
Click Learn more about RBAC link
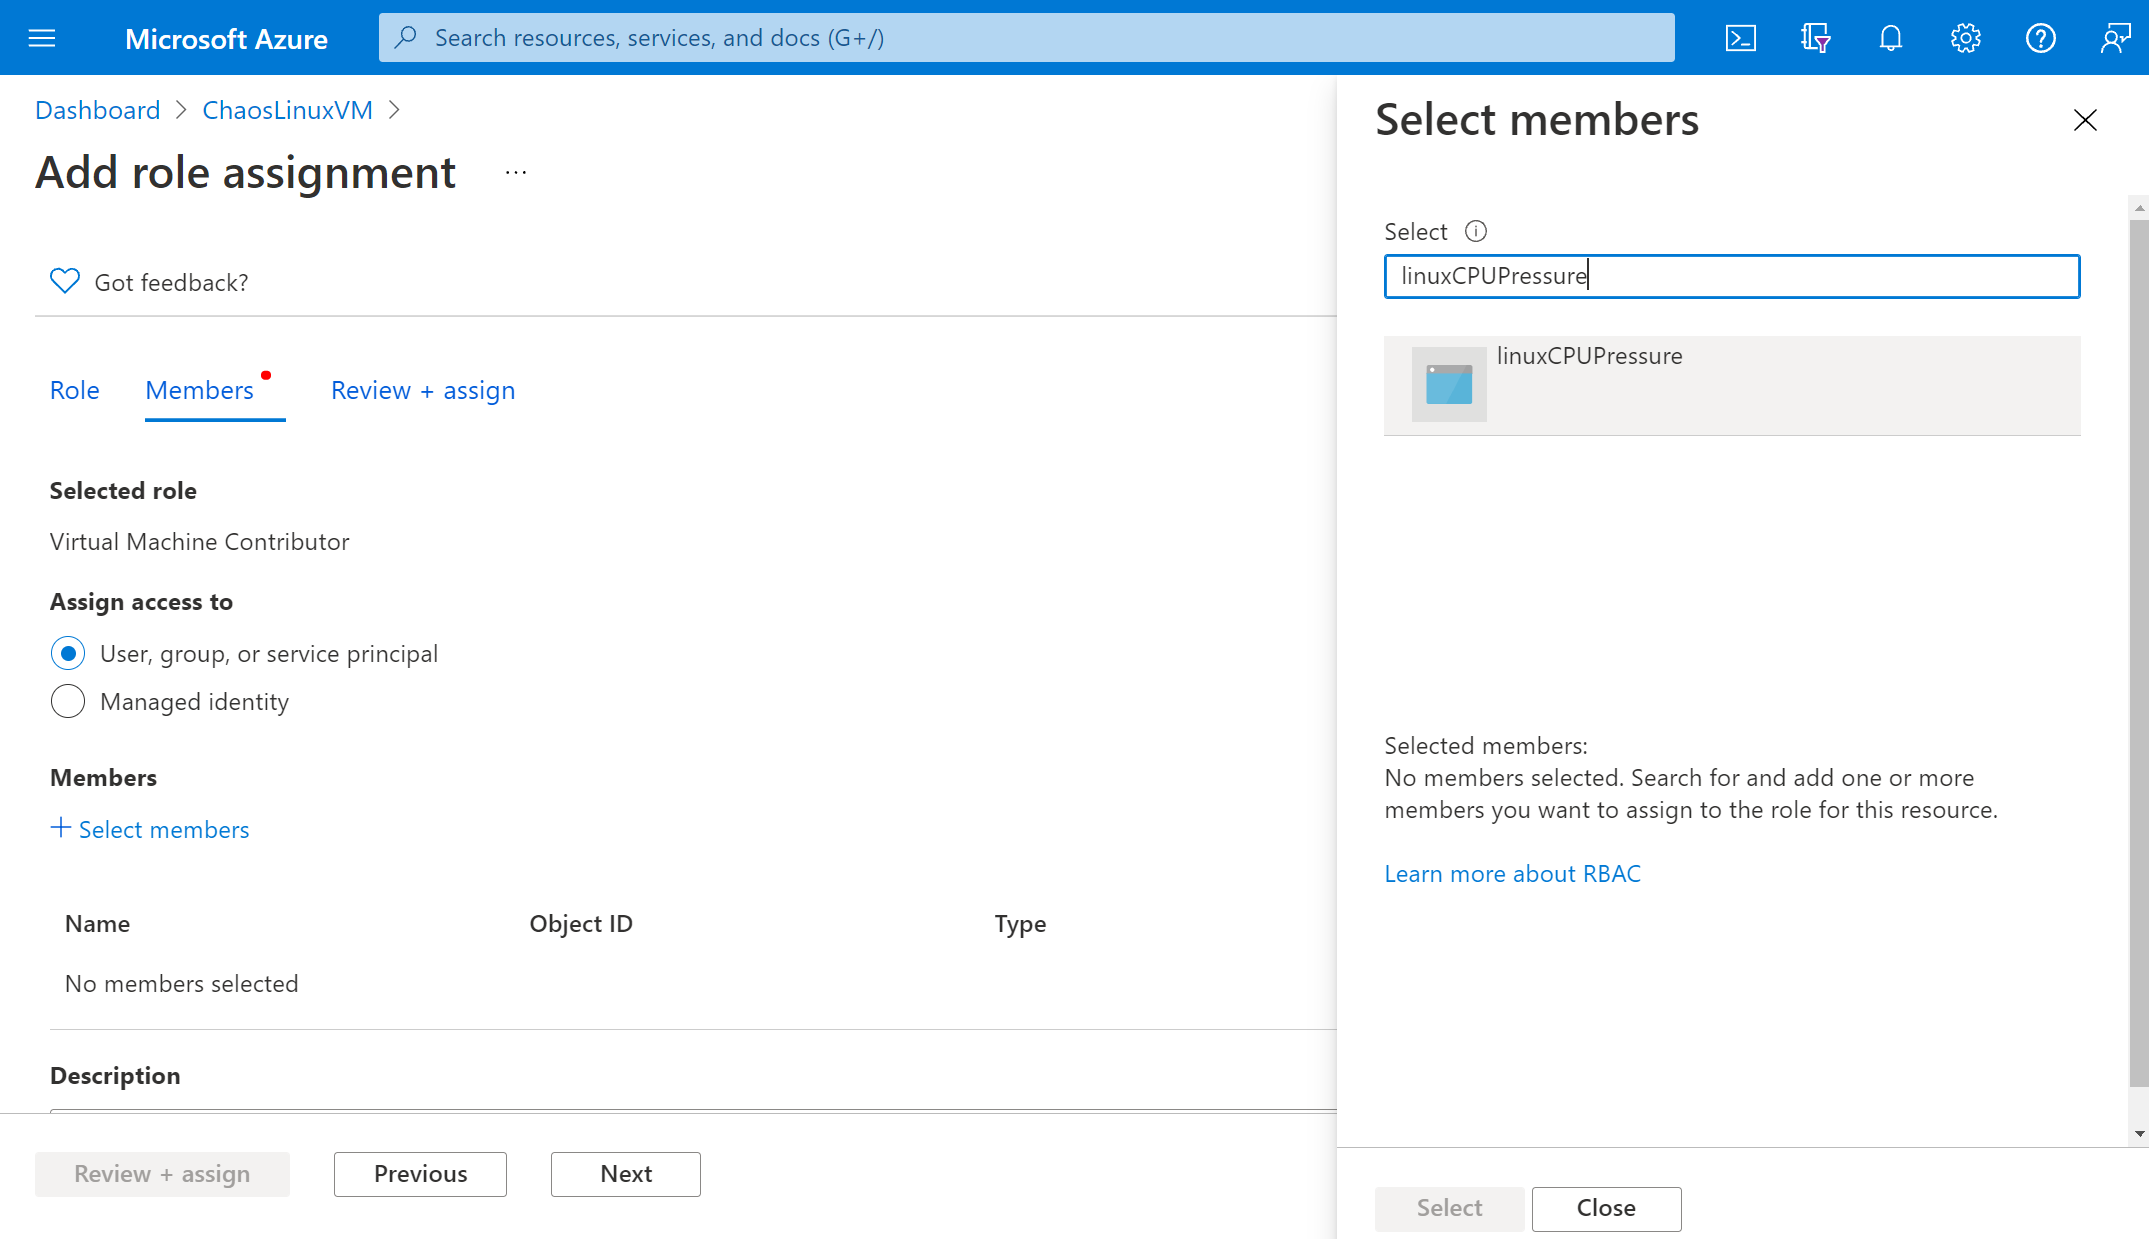point(1513,871)
